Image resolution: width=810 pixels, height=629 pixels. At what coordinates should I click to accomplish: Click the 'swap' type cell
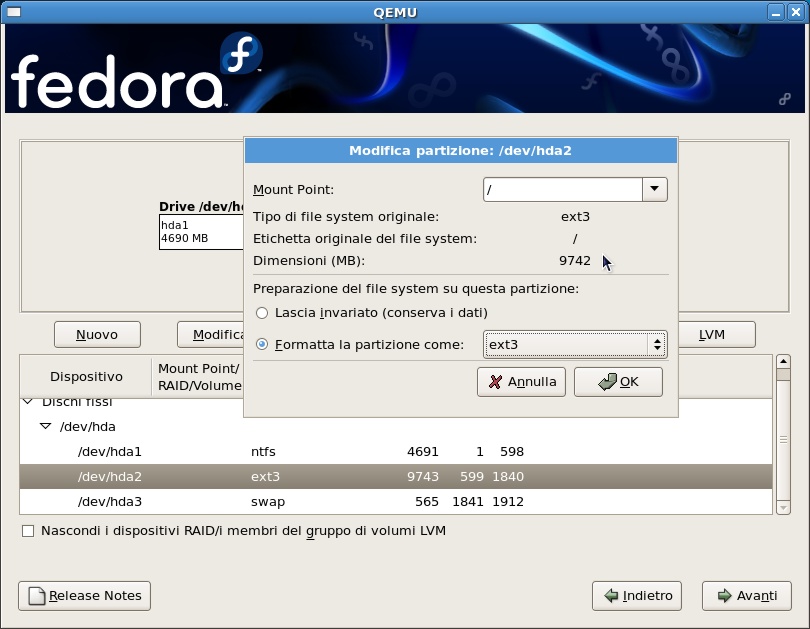click(x=268, y=502)
